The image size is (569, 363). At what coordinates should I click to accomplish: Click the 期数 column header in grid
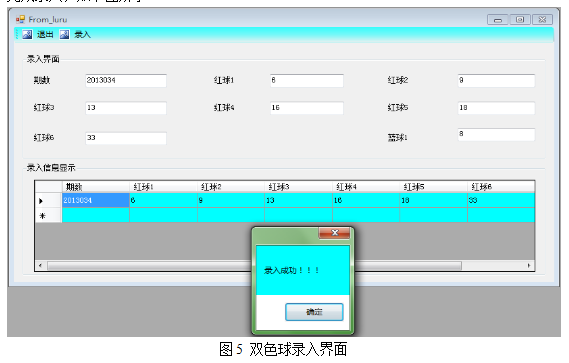[x=96, y=187]
